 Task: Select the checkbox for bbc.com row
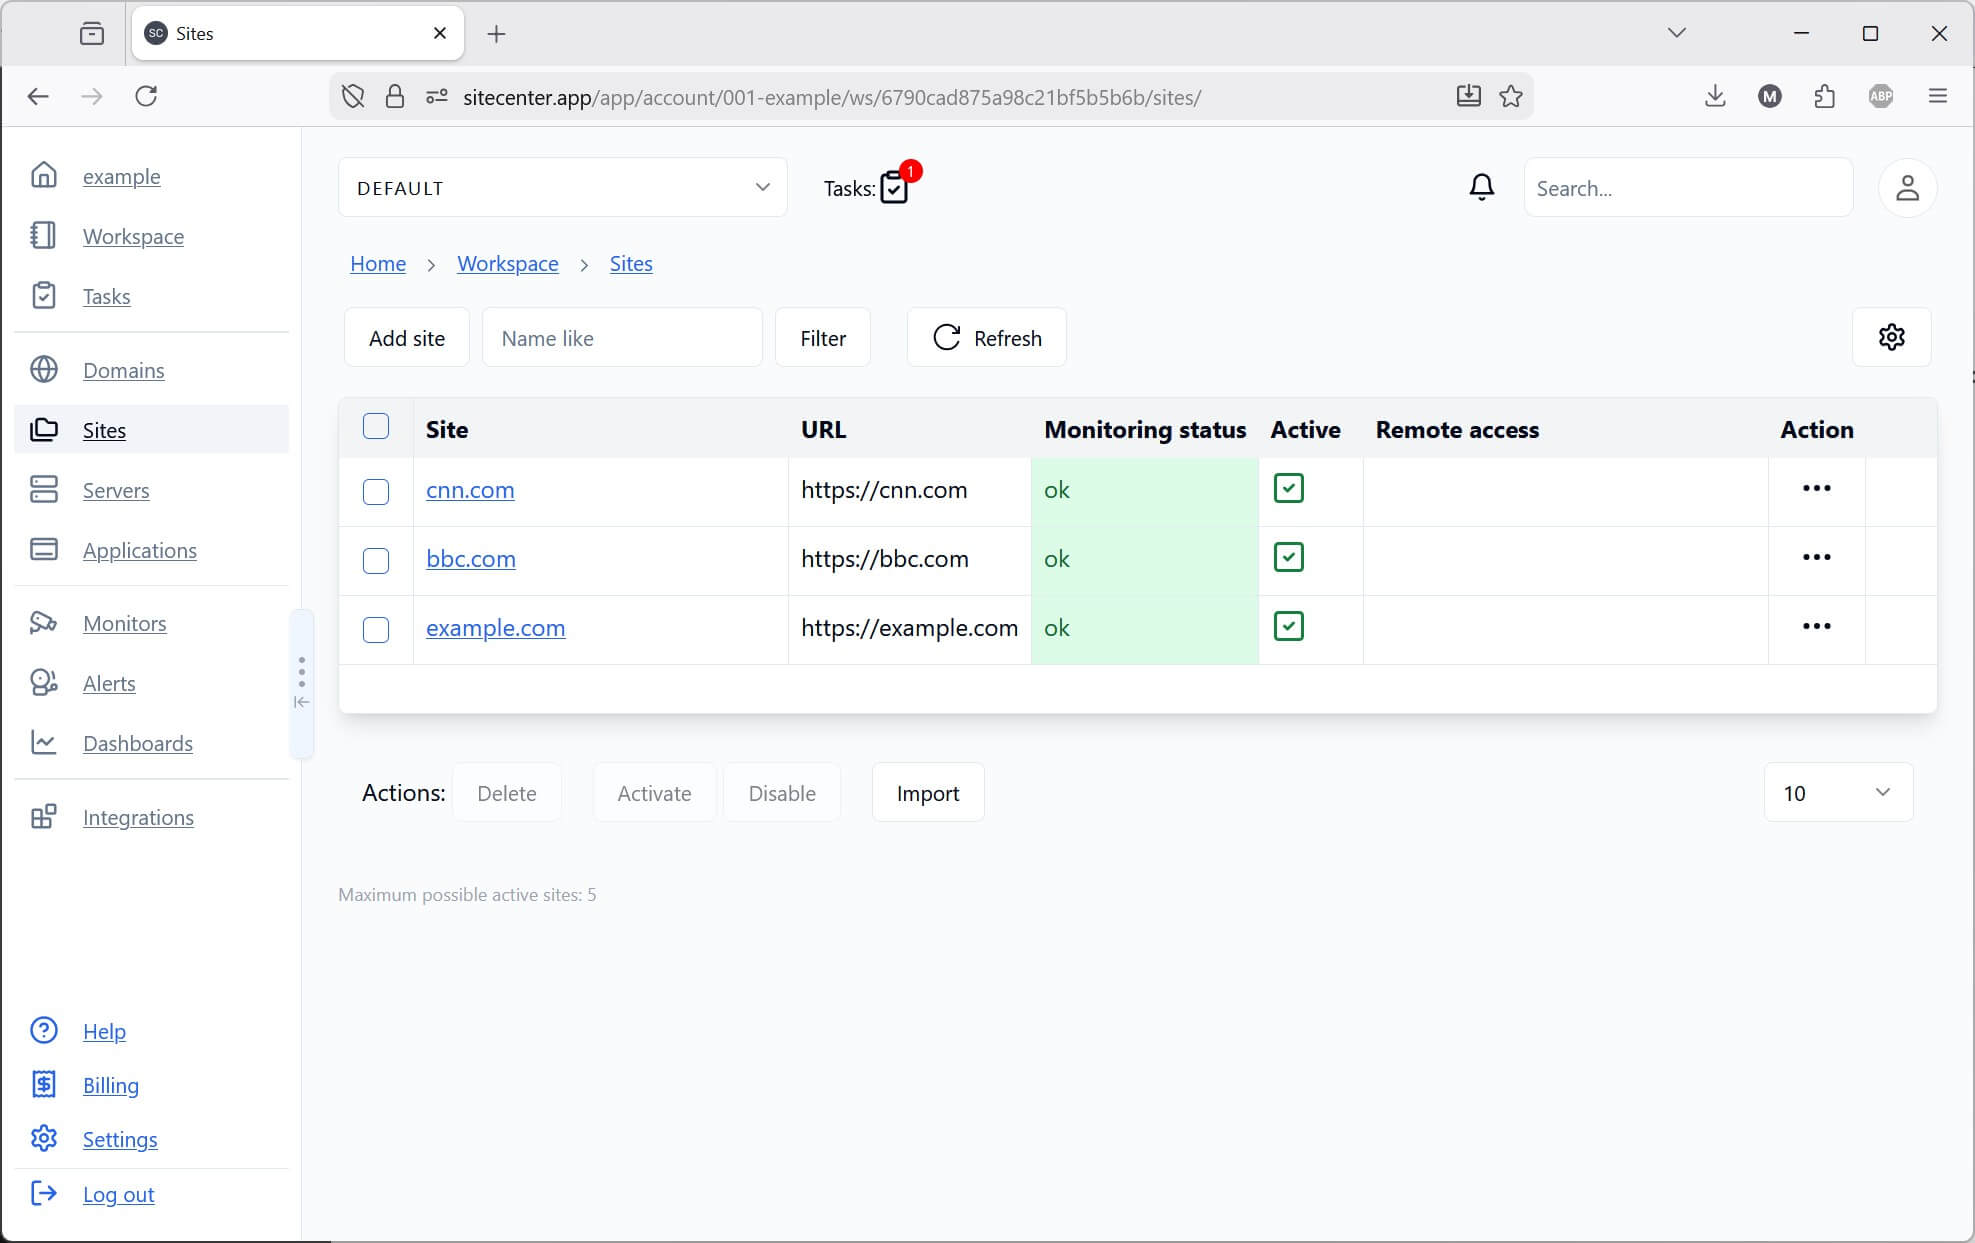click(376, 561)
